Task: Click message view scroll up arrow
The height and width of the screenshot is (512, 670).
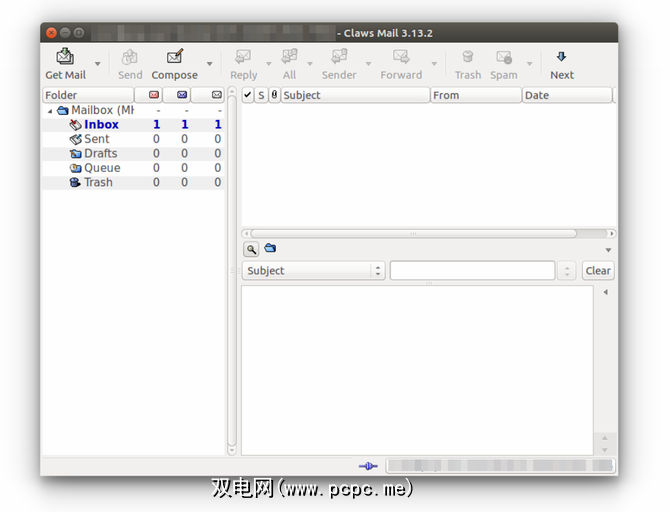Action: pyautogui.click(x=605, y=438)
